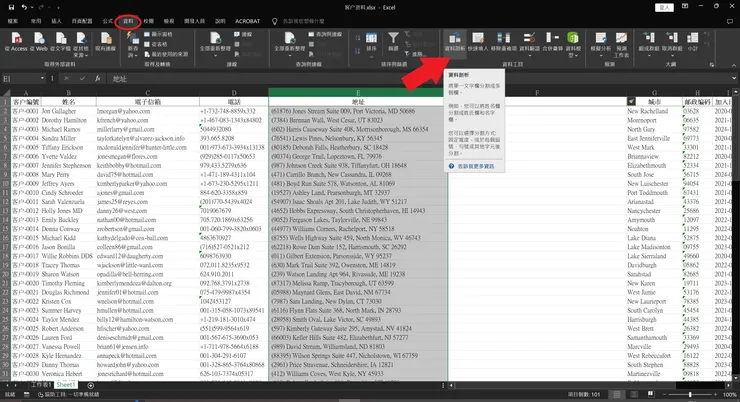Switch to the 公式 ribbon tab

pos(106,20)
